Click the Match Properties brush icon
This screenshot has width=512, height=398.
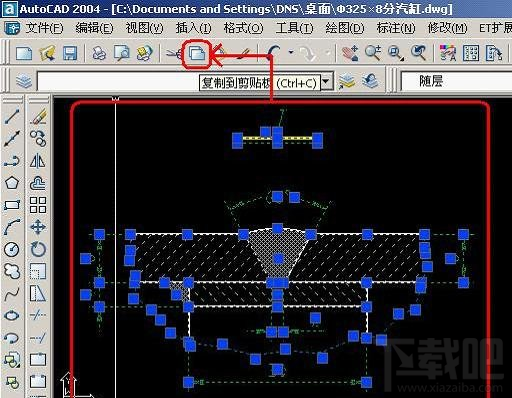pos(244,53)
